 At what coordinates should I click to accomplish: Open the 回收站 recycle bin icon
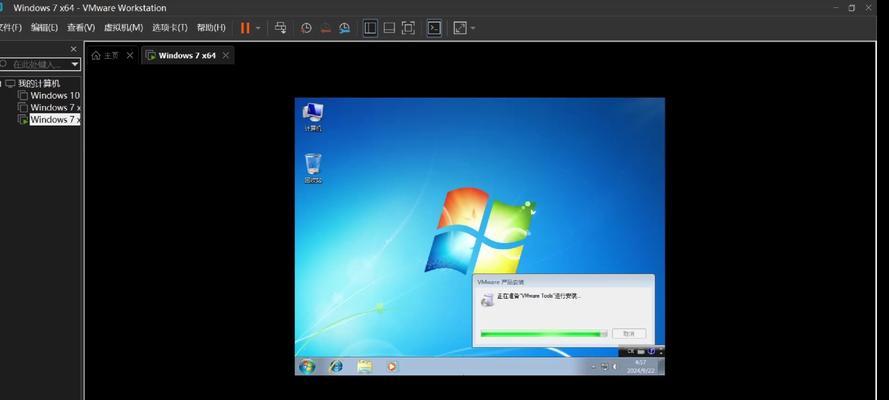pos(313,168)
